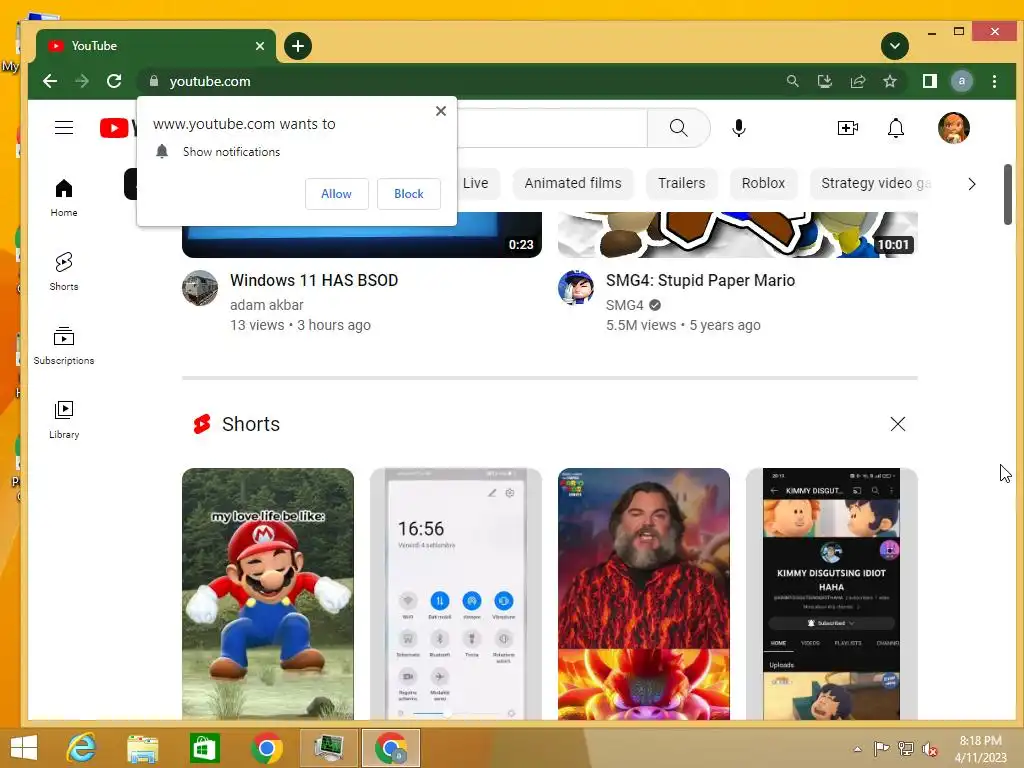Close the YouTube tab
The image size is (1024, 768).
click(x=260, y=46)
